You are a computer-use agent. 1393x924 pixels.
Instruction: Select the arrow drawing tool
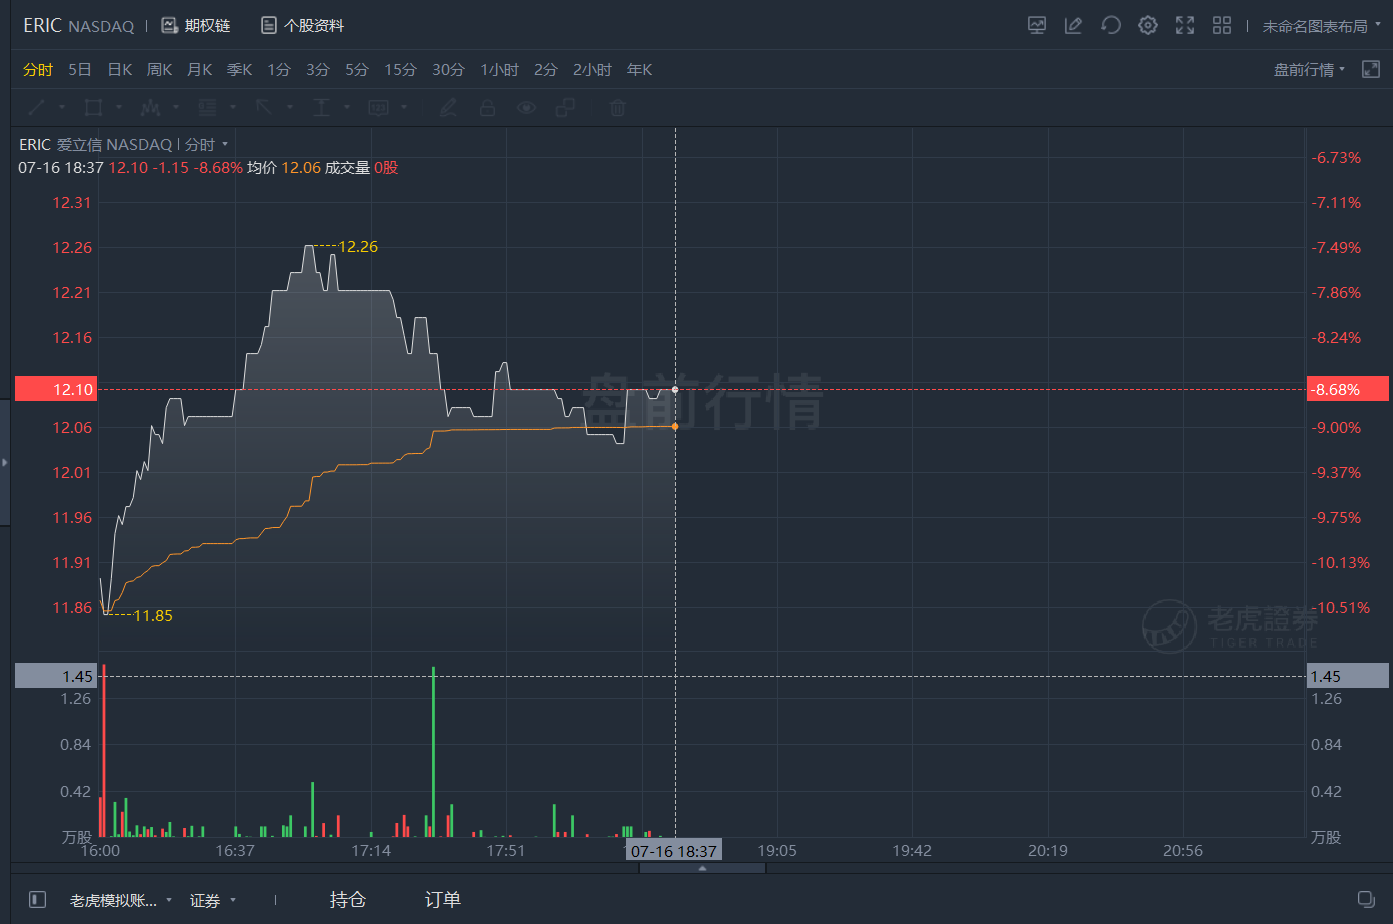pos(264,107)
